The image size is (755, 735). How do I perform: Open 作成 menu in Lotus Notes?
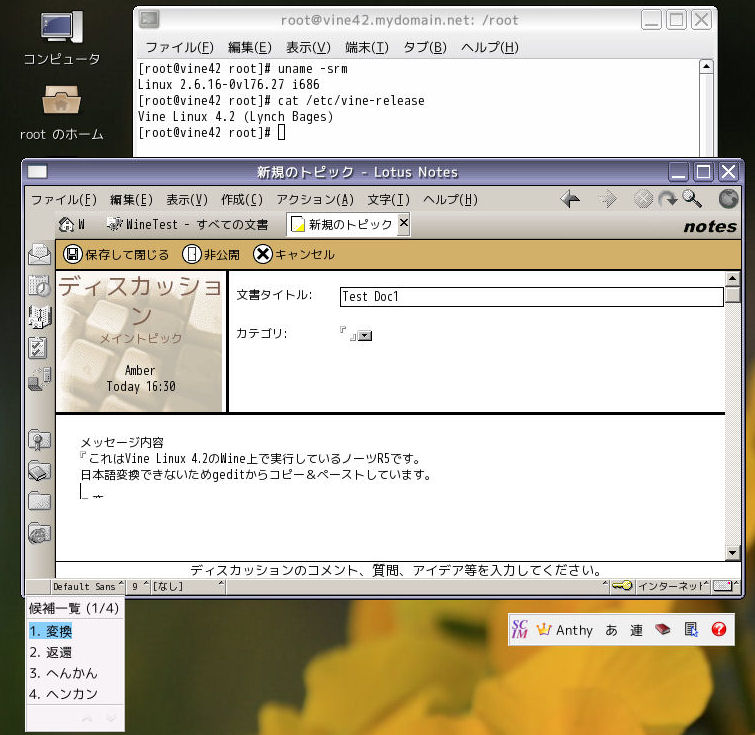pyautogui.click(x=242, y=199)
